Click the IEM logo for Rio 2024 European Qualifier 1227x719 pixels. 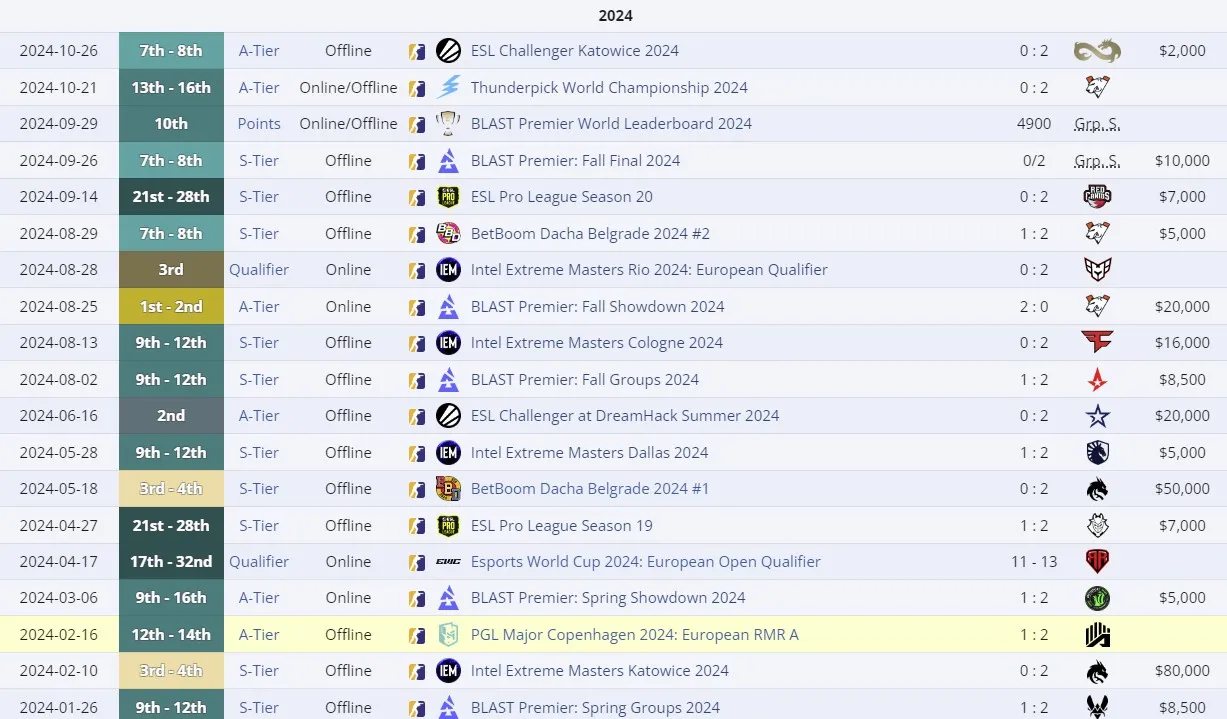coord(449,270)
